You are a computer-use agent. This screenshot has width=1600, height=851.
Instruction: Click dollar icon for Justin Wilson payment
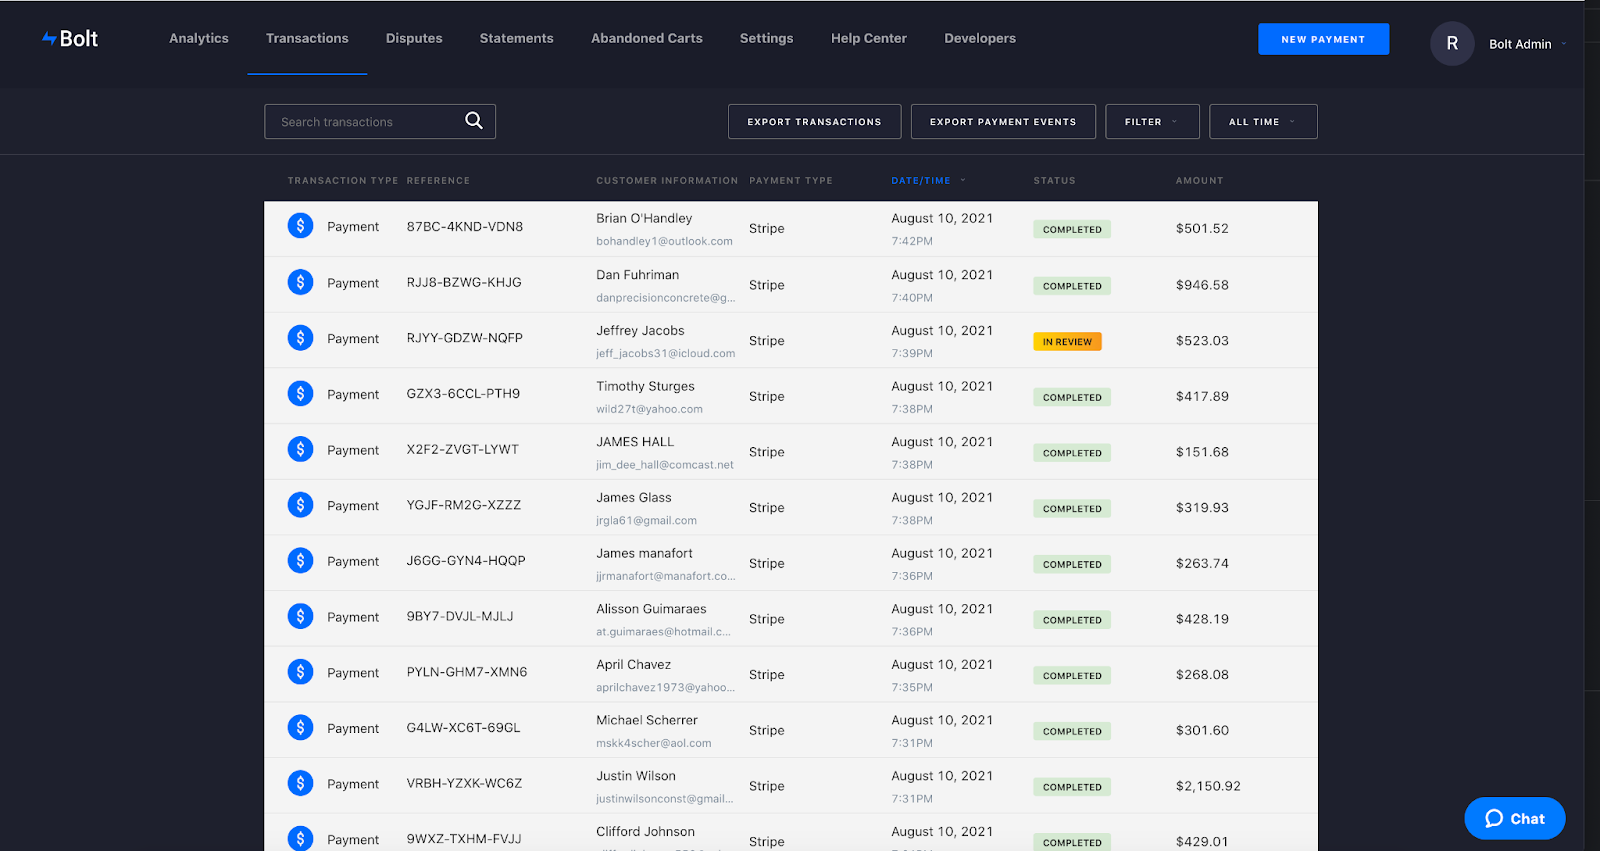click(x=300, y=783)
